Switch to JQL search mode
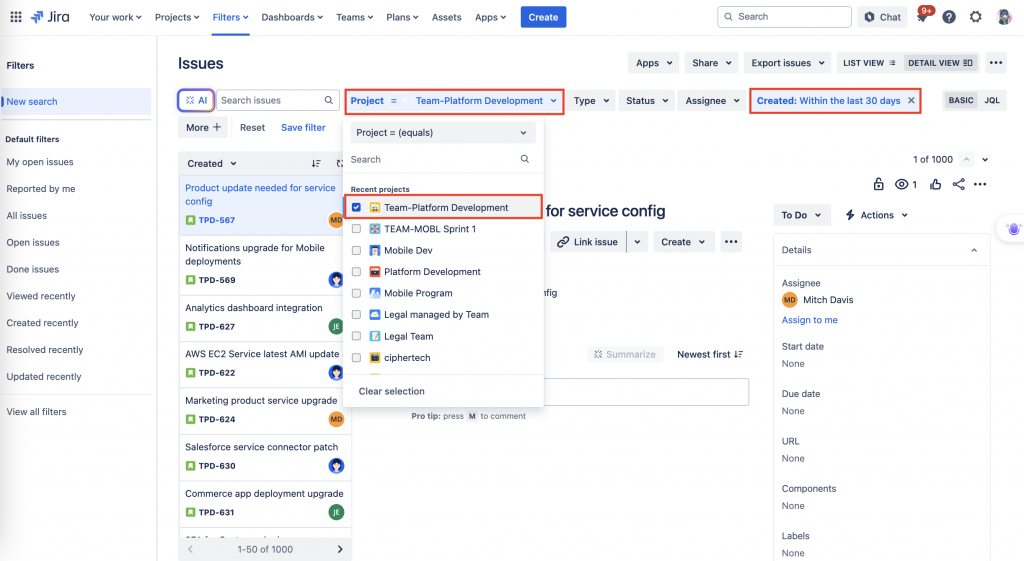The image size is (1024, 561). (991, 100)
